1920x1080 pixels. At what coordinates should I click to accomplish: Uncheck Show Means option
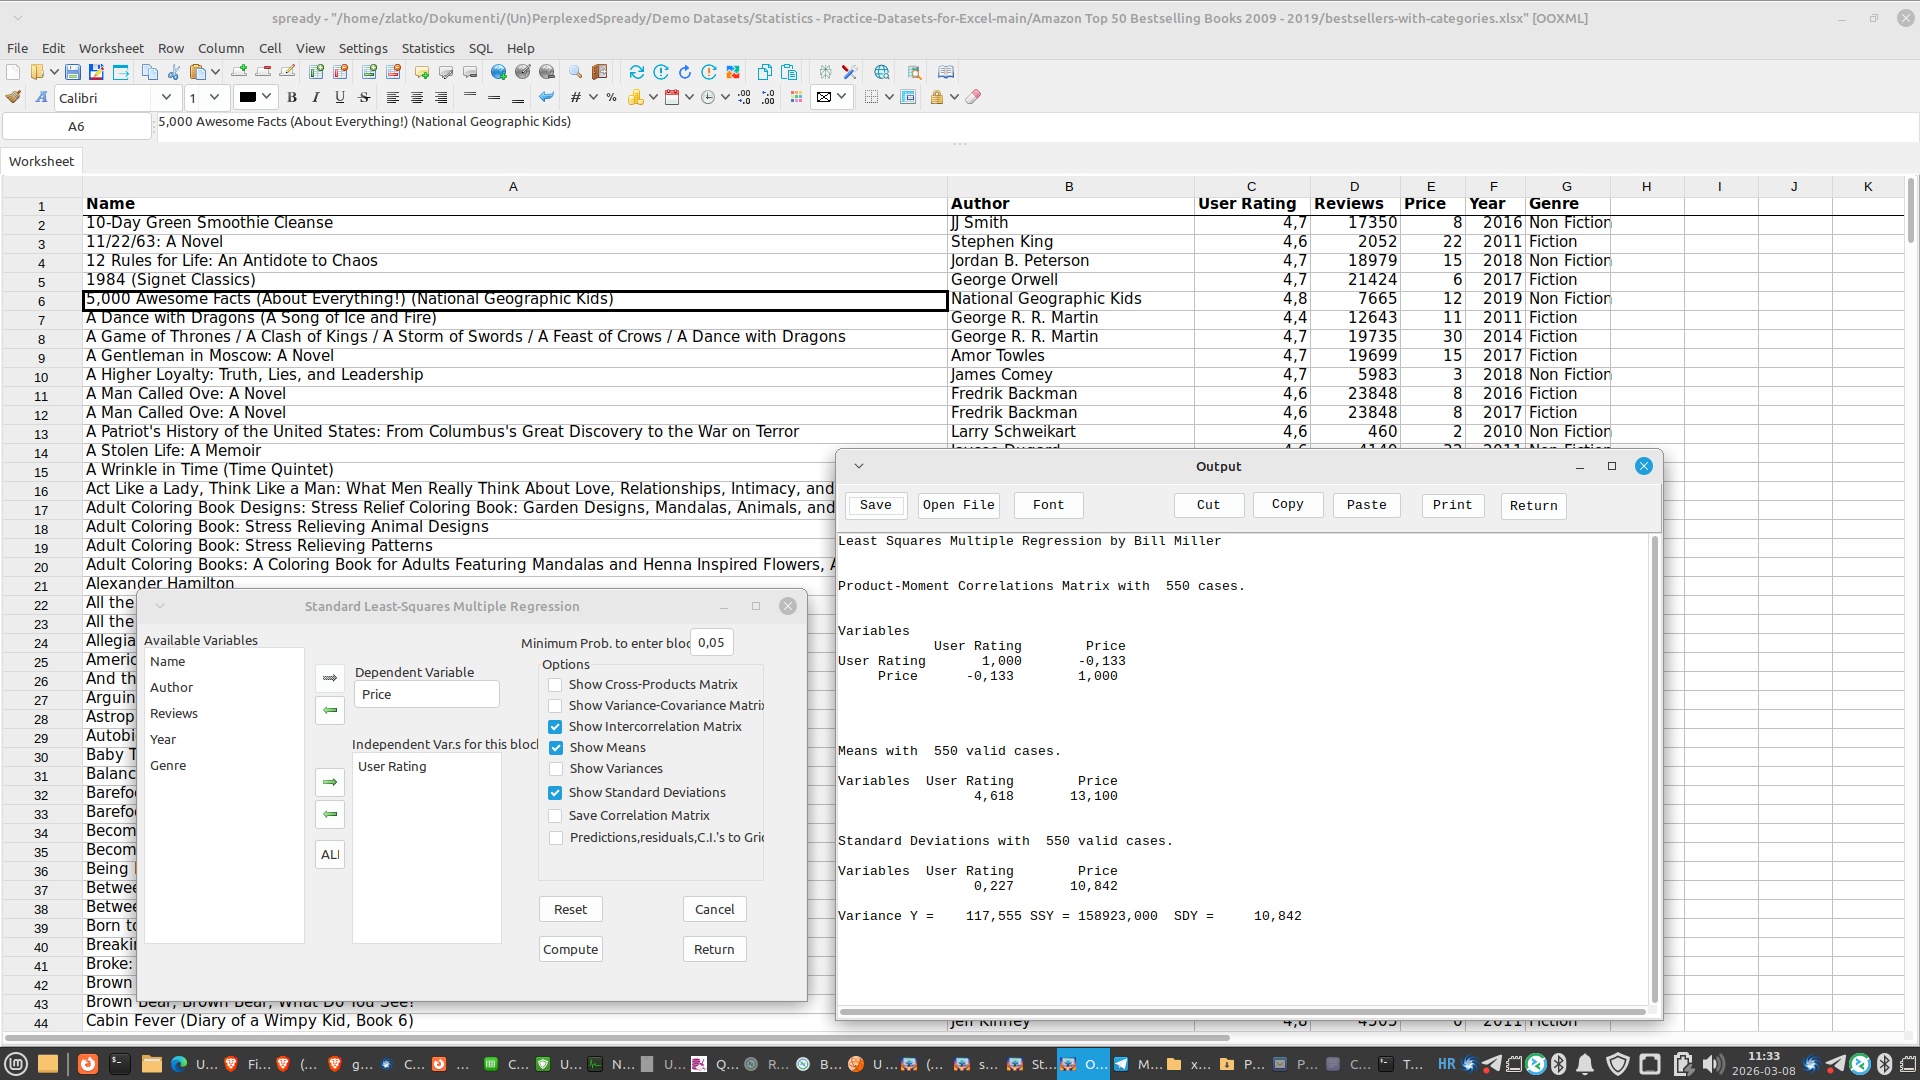point(555,748)
